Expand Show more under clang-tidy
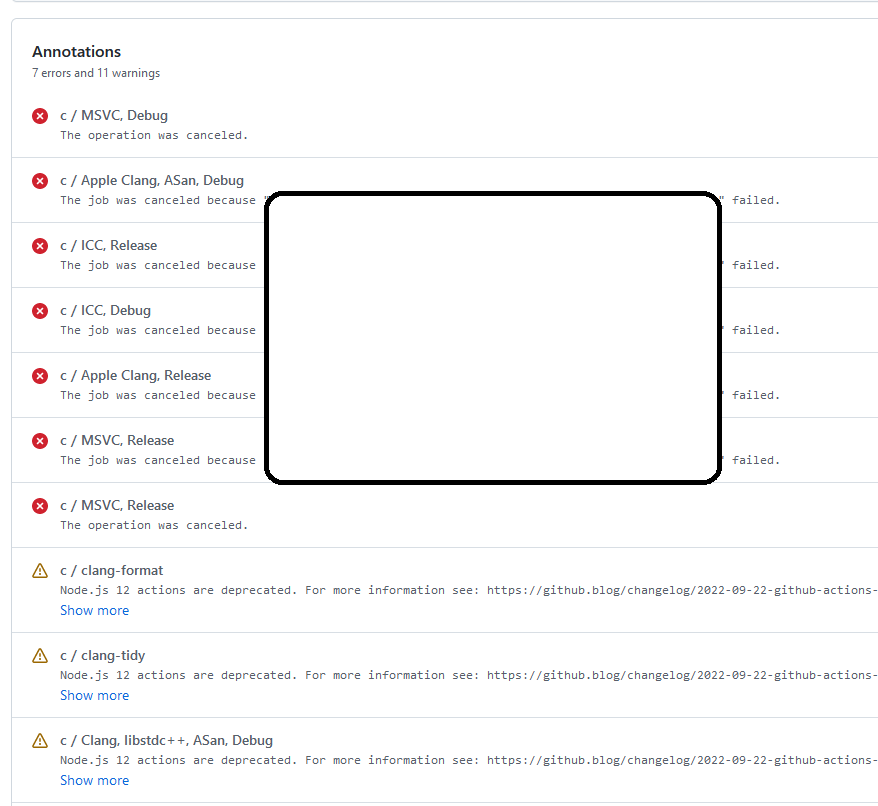 click(x=95, y=696)
